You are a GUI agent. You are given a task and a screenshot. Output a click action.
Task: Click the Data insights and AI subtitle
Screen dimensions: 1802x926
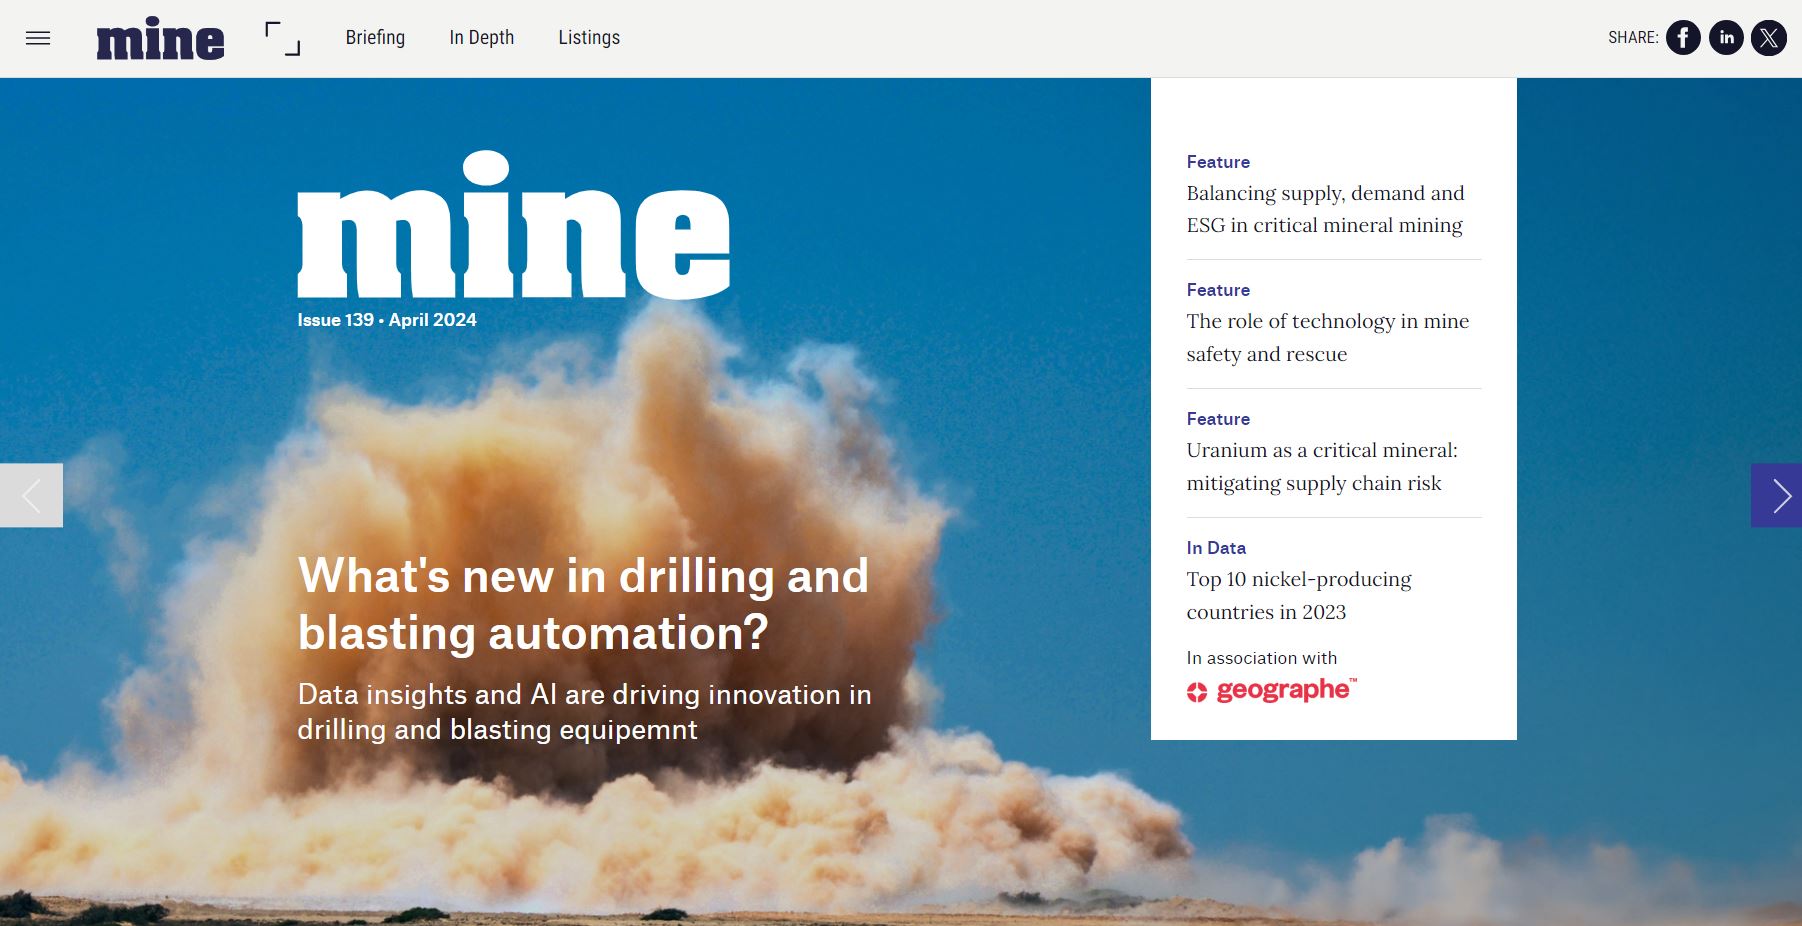tap(584, 712)
